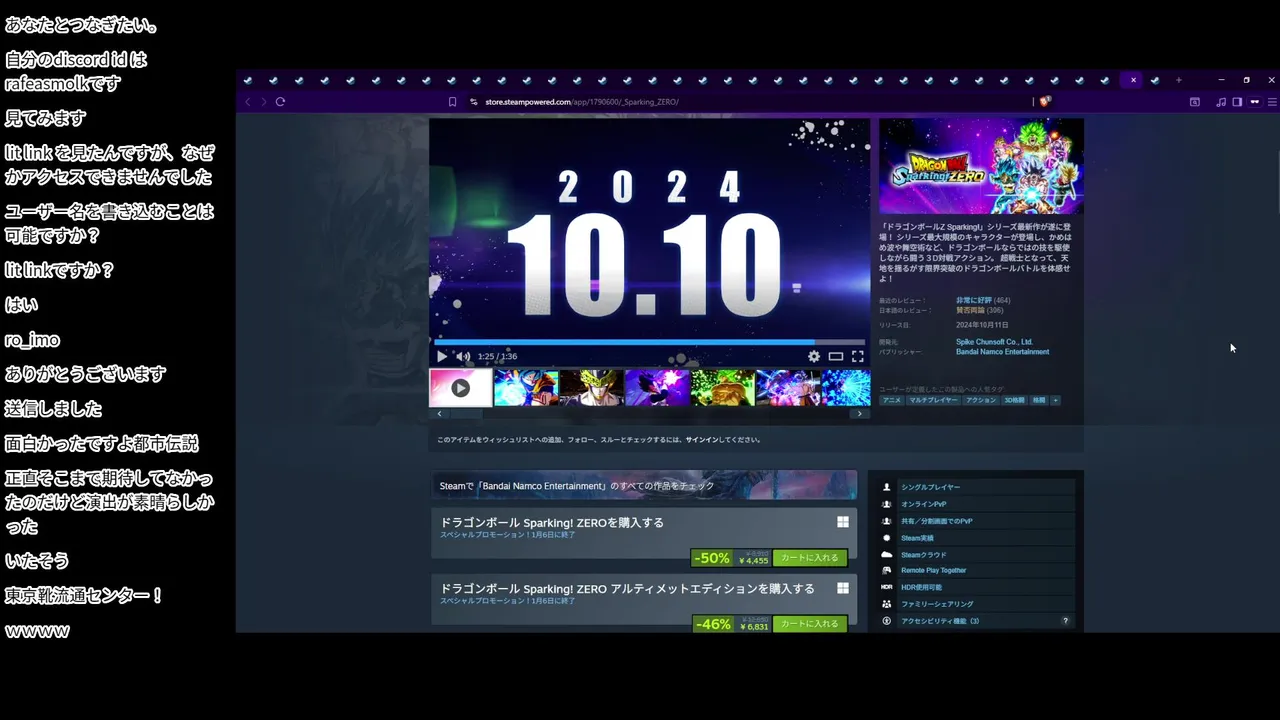This screenshot has width=1280, height=720.
Task: Open 賛否両論 Japanese reviews link
Action: (x=972, y=310)
